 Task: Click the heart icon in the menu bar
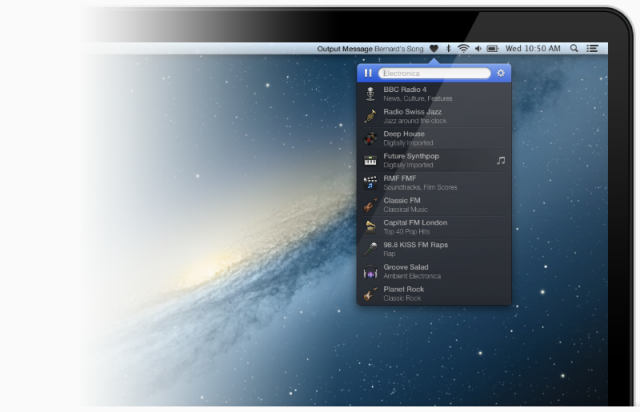coord(434,49)
